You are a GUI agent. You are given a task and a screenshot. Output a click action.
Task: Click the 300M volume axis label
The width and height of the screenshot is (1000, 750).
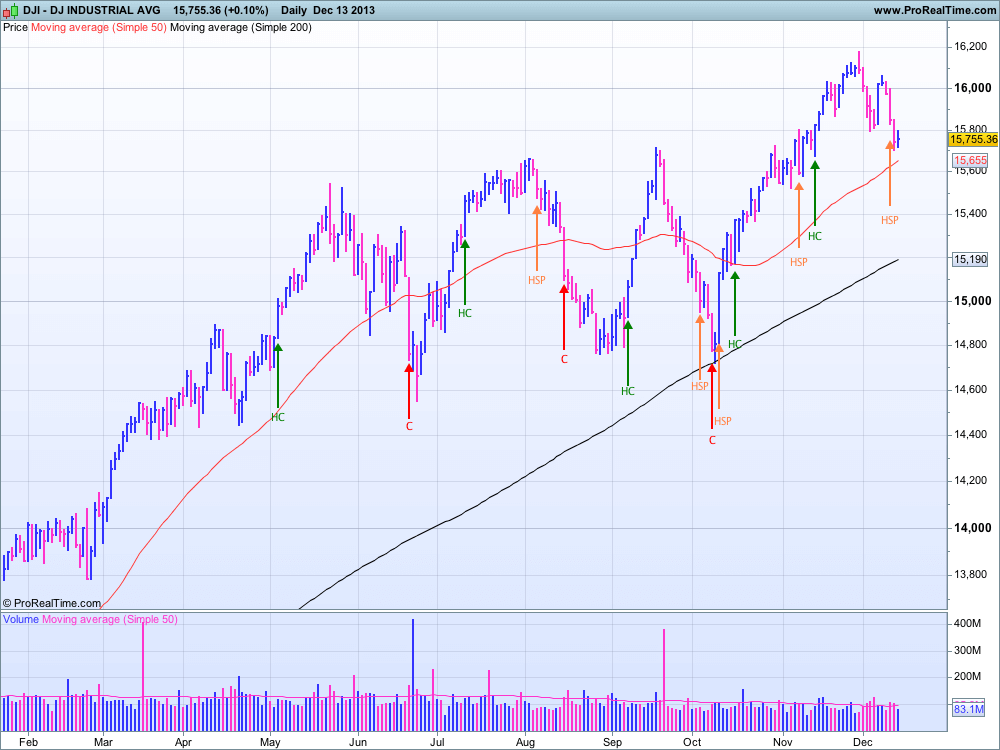click(x=967, y=650)
